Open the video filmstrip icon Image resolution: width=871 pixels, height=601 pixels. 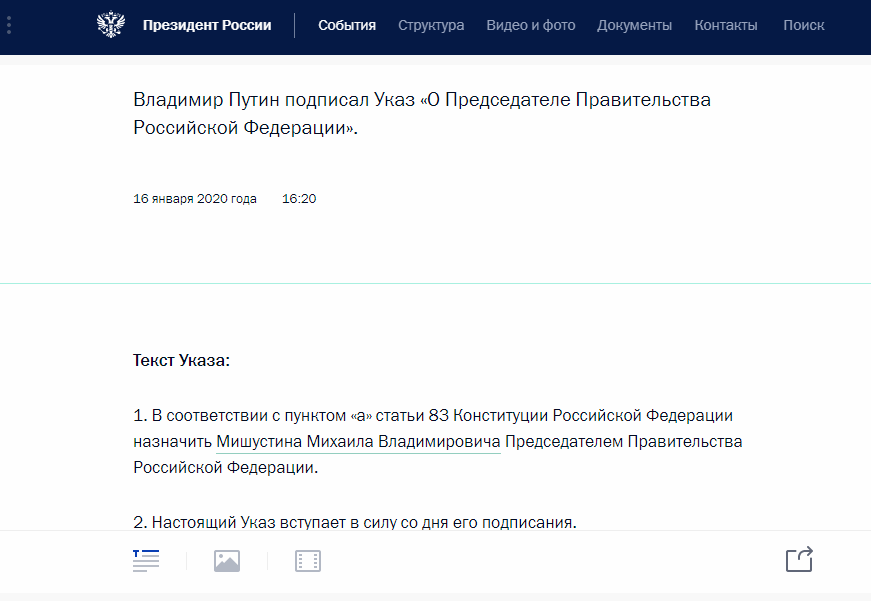pyautogui.click(x=308, y=561)
